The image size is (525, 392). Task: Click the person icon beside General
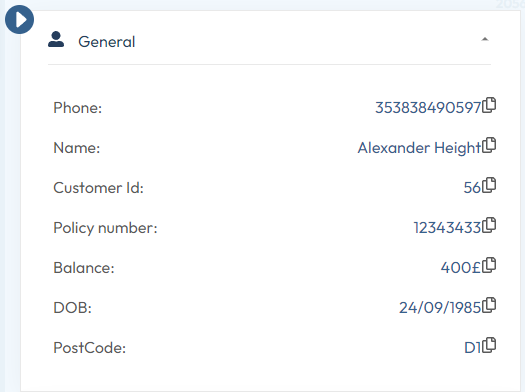point(56,40)
